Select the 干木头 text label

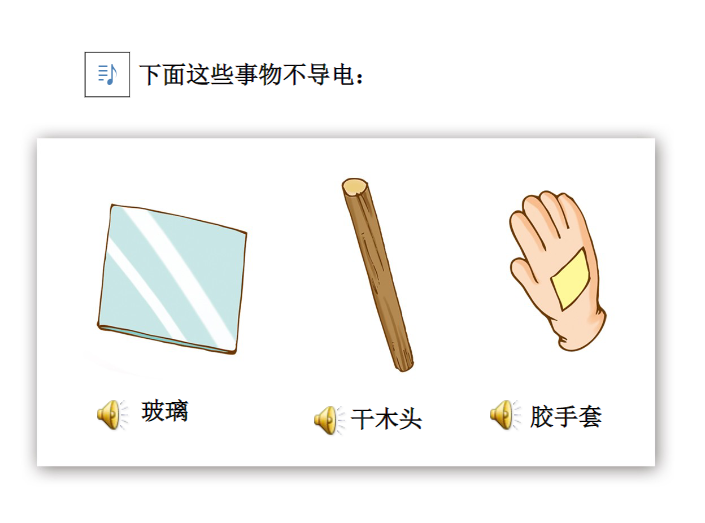point(386,419)
